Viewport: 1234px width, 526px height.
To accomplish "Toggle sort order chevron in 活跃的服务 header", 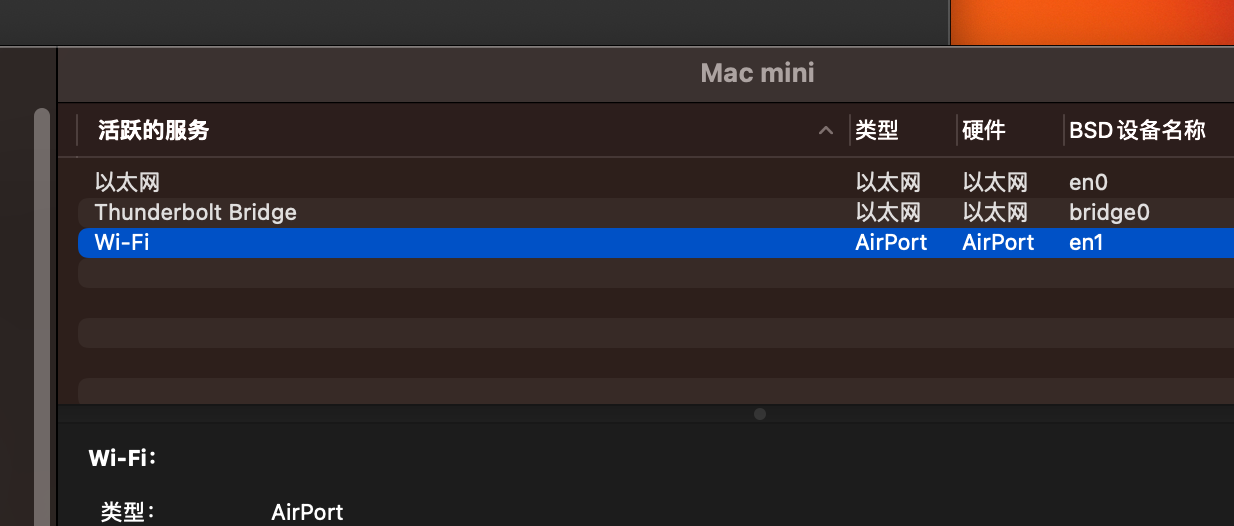I will (826, 131).
